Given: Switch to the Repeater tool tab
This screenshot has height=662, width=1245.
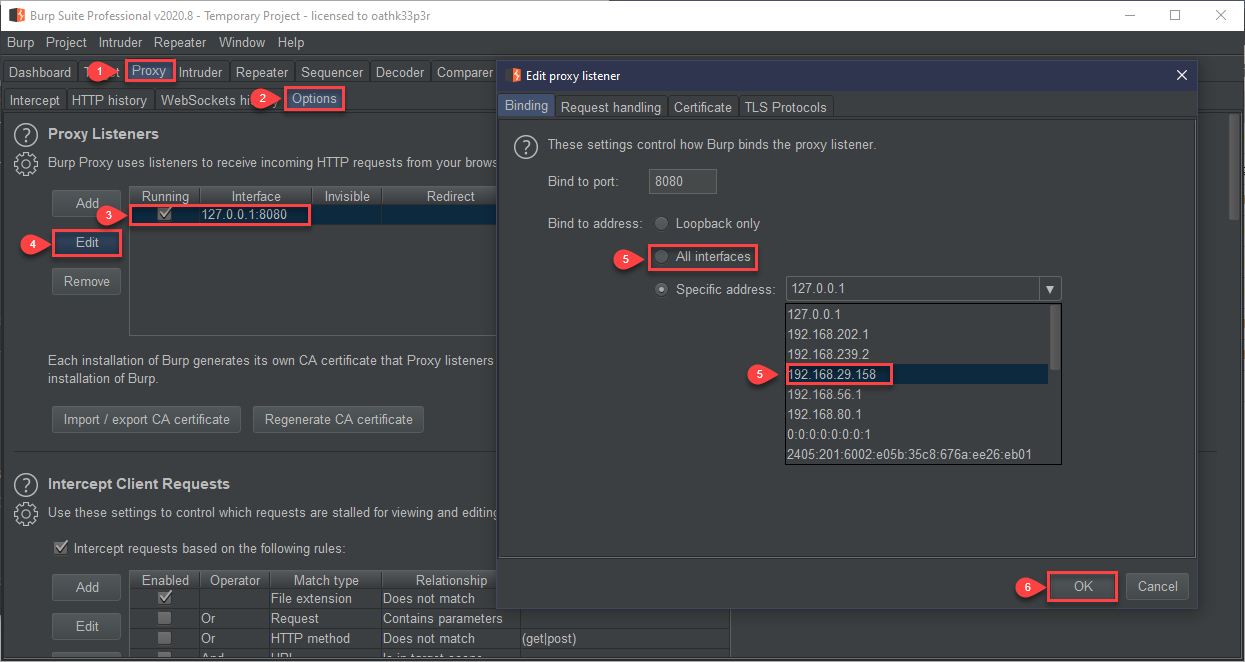Looking at the screenshot, I should pos(262,72).
